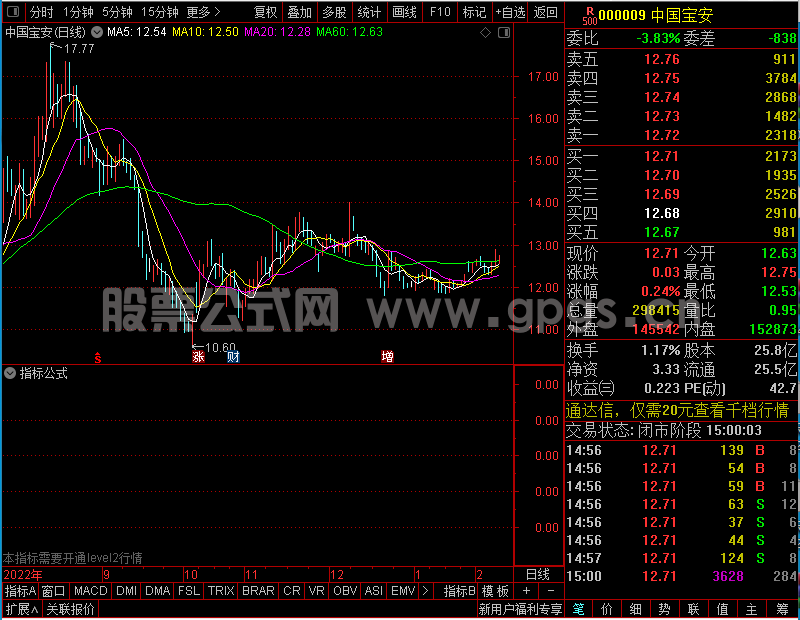Open the 新用户福利专享 link

[x=520, y=609]
